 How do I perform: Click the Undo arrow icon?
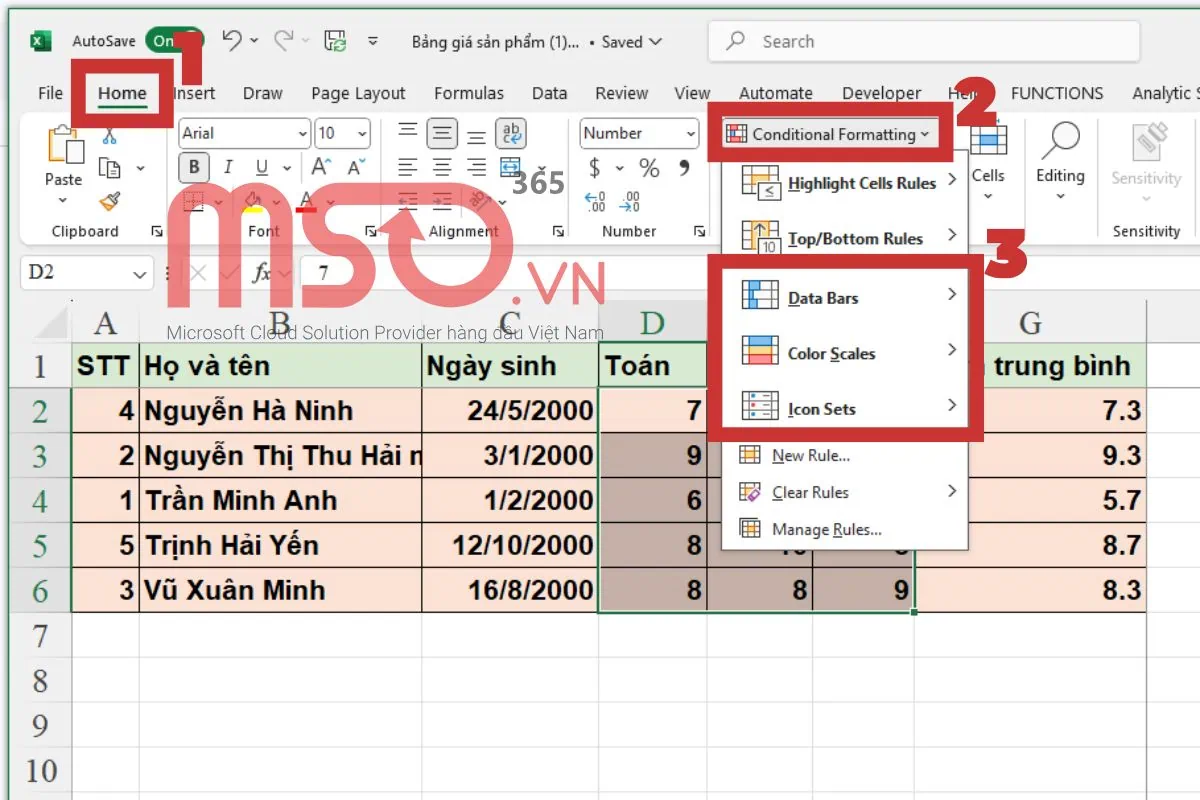pos(231,41)
